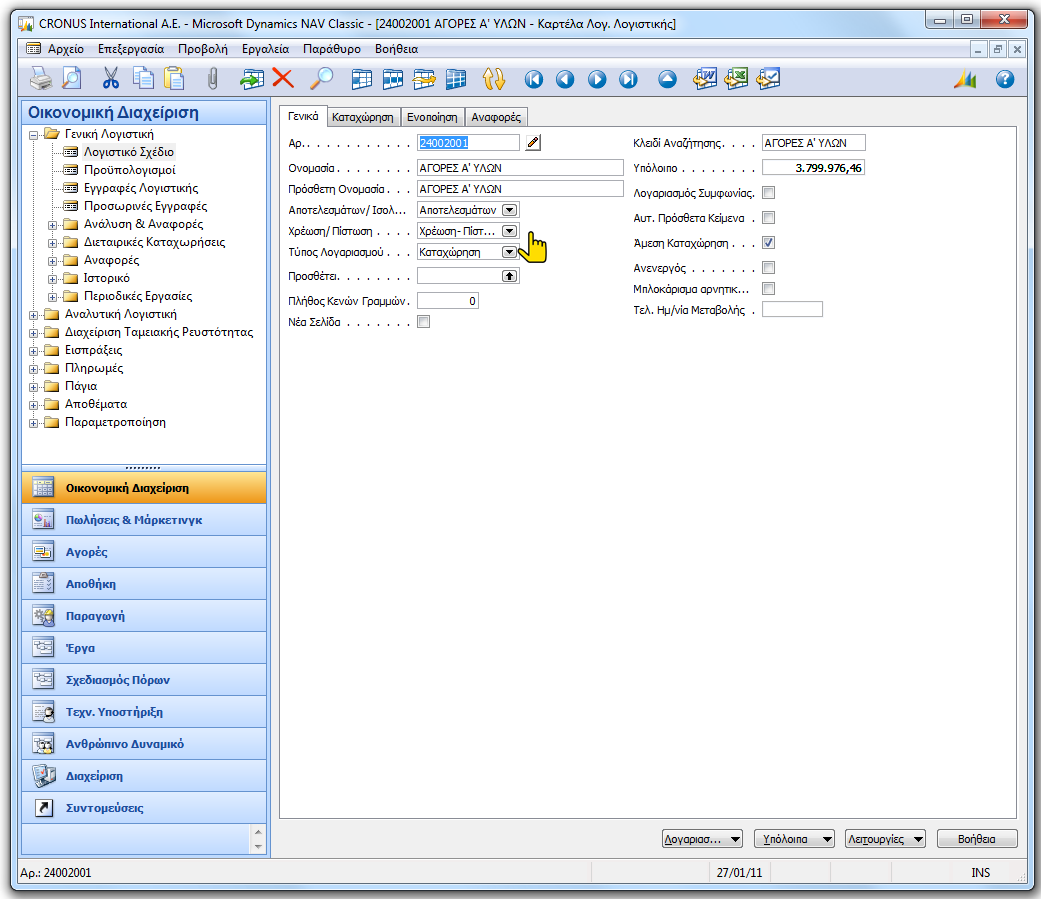Click the Insert New record icon

tap(252, 79)
